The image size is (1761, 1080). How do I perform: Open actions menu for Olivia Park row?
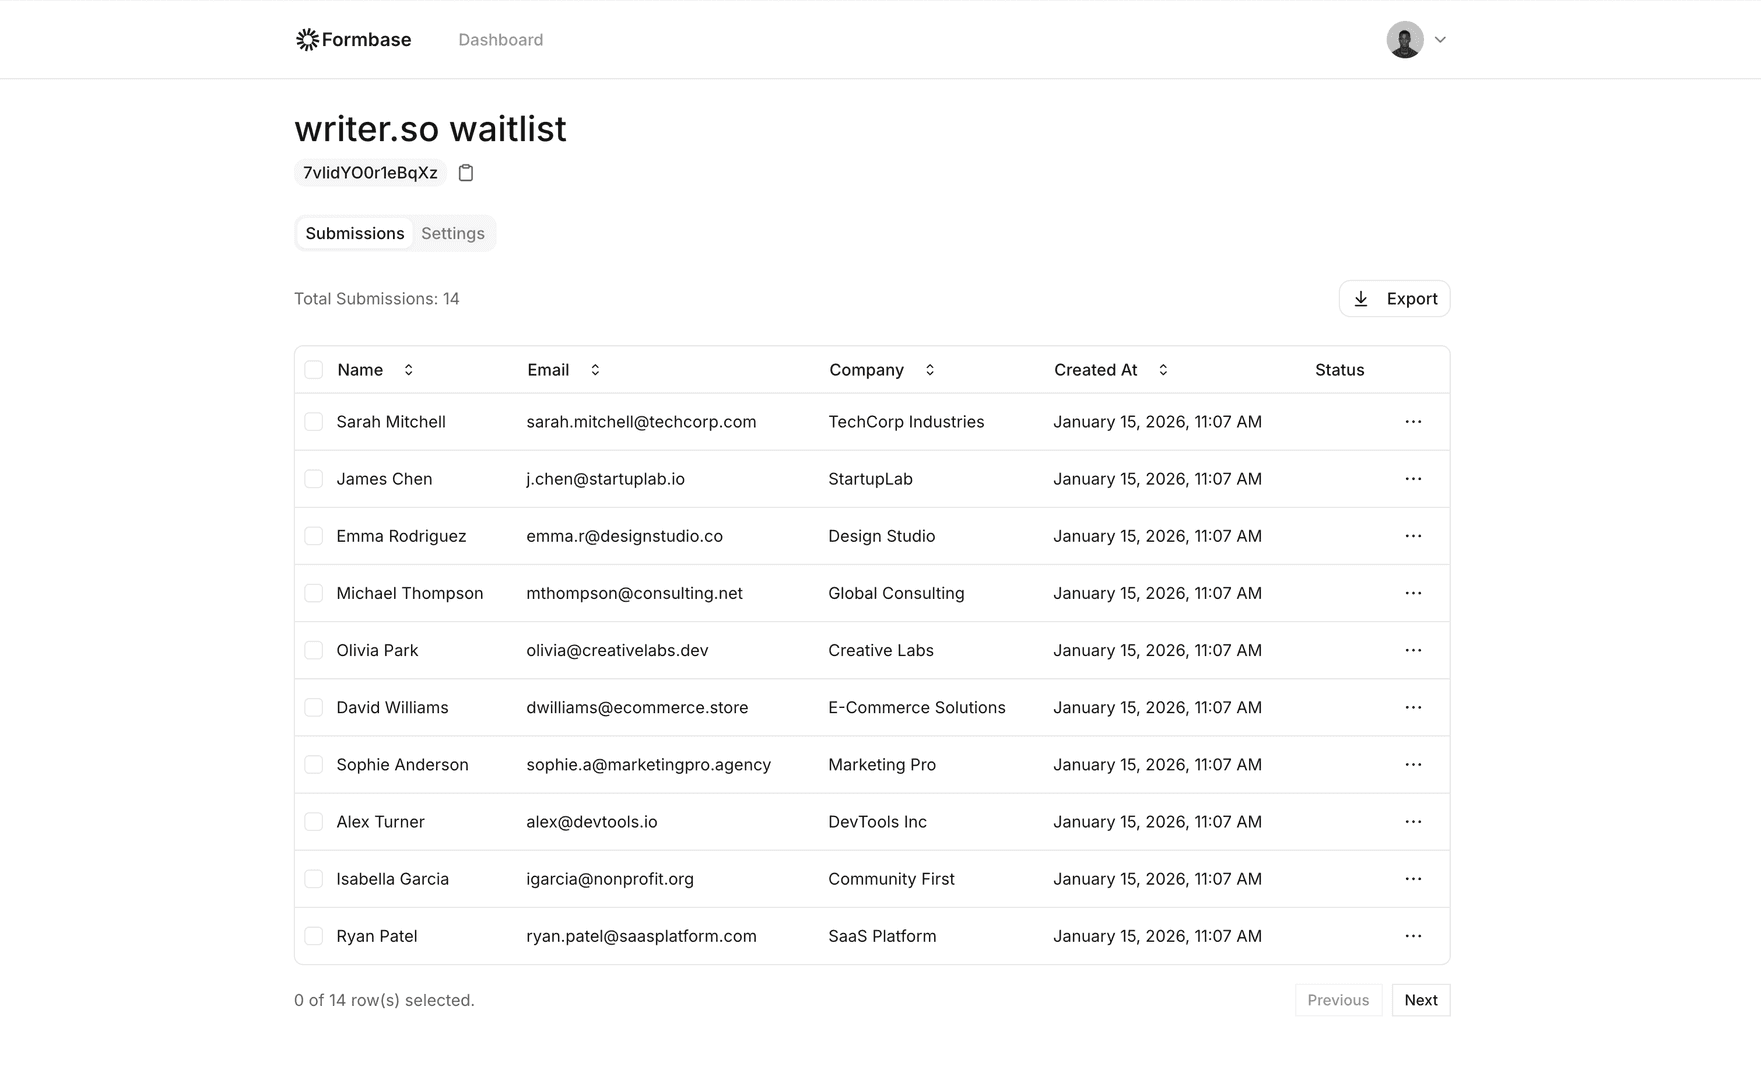pos(1412,650)
